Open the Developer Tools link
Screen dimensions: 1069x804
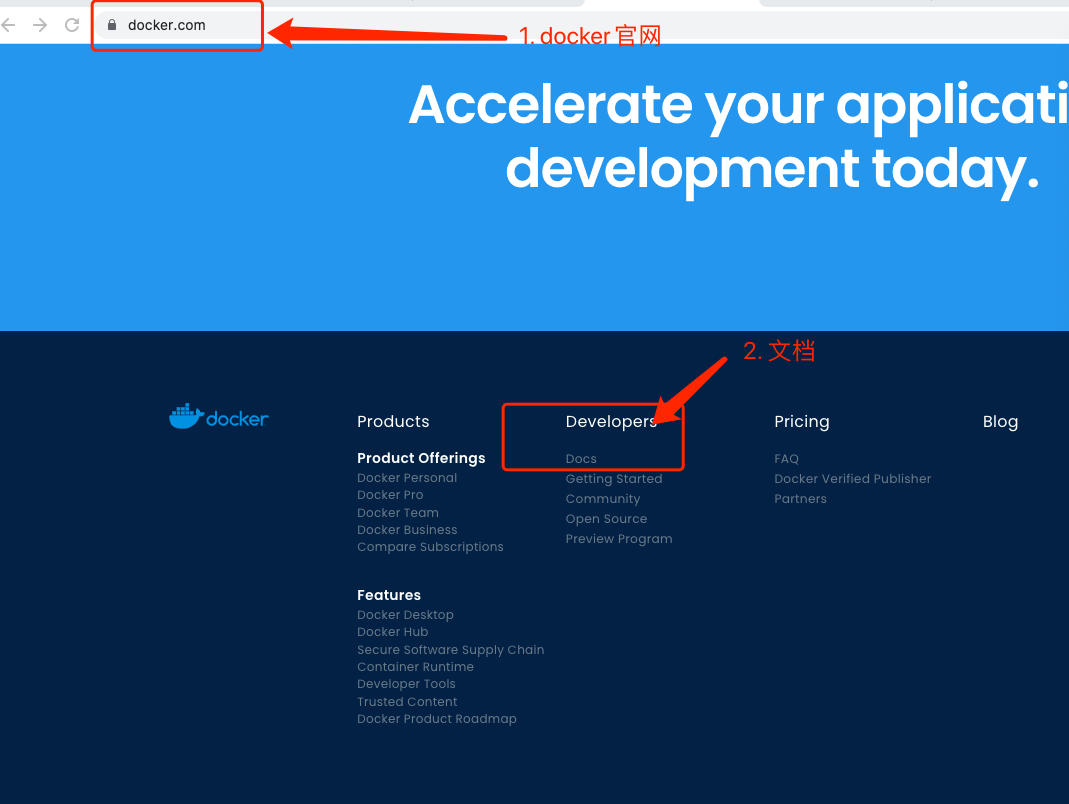click(x=406, y=684)
